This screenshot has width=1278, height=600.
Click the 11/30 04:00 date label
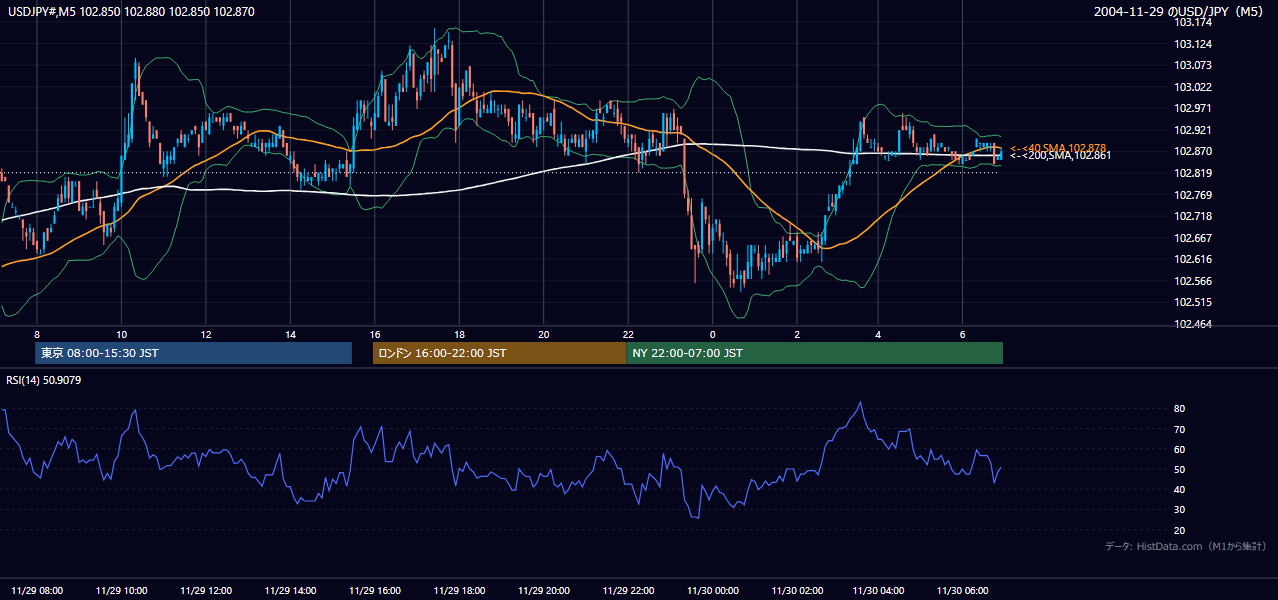pyautogui.click(x=878, y=591)
